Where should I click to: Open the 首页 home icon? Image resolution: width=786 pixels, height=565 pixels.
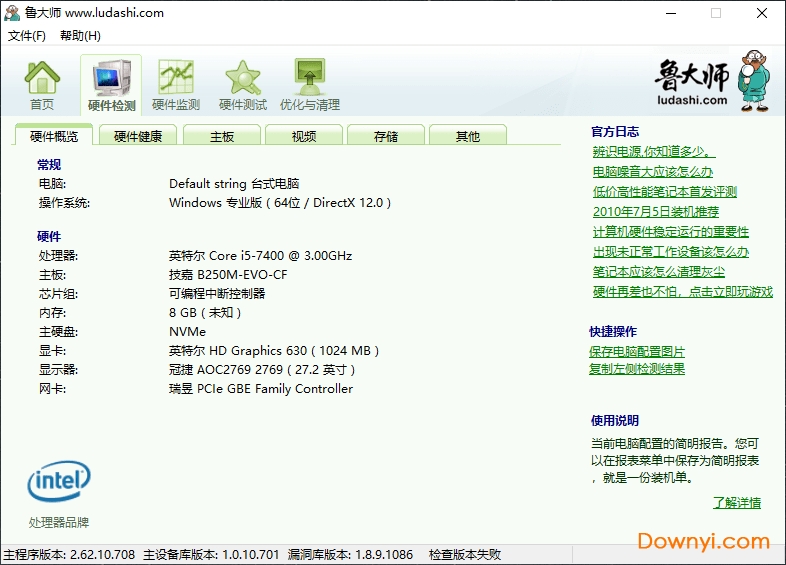42,85
